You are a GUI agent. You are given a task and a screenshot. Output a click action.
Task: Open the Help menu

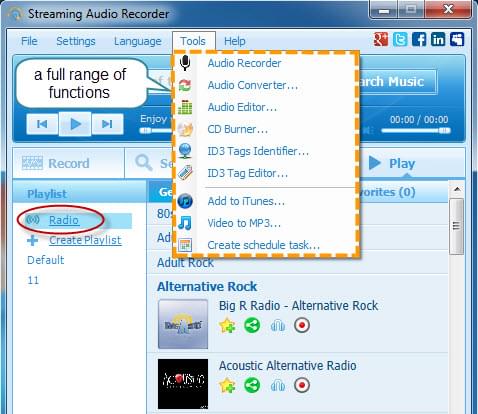(x=235, y=41)
